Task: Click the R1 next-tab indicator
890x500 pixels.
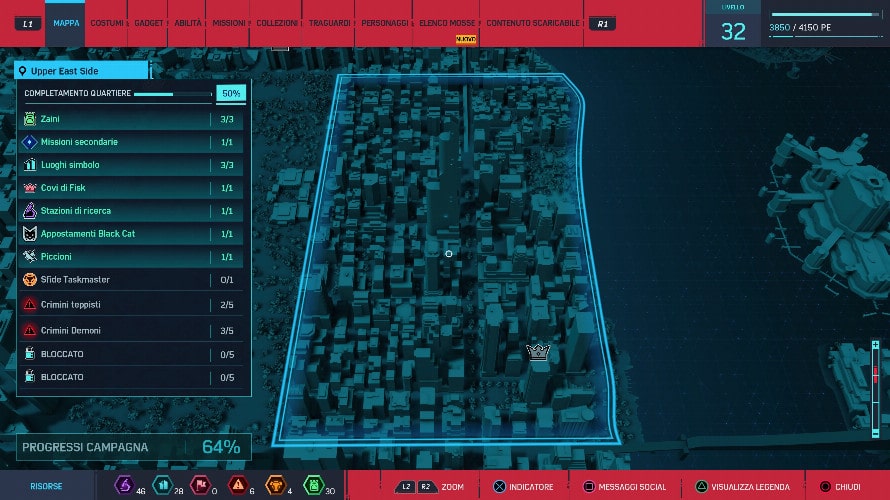Action: pyautogui.click(x=601, y=23)
